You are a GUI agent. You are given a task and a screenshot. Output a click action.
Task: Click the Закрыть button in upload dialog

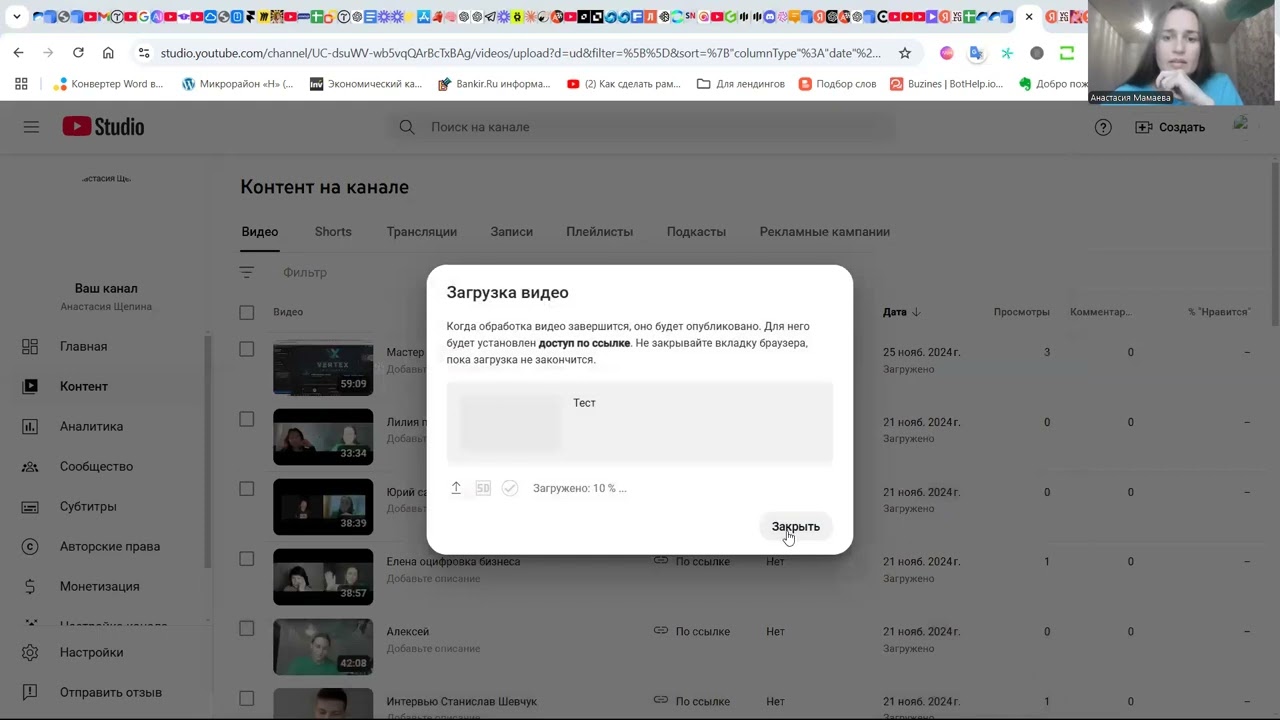[x=796, y=527]
